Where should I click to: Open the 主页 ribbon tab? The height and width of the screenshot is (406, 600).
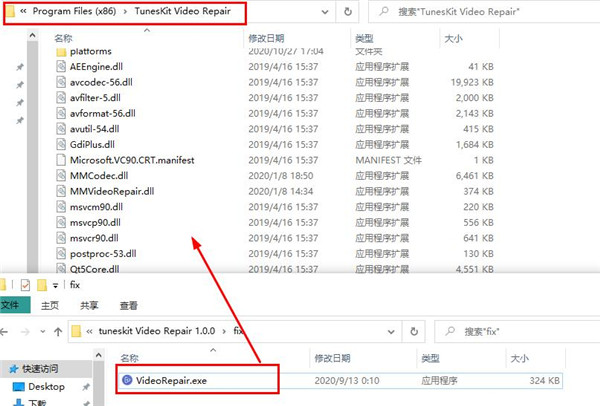click(50, 305)
